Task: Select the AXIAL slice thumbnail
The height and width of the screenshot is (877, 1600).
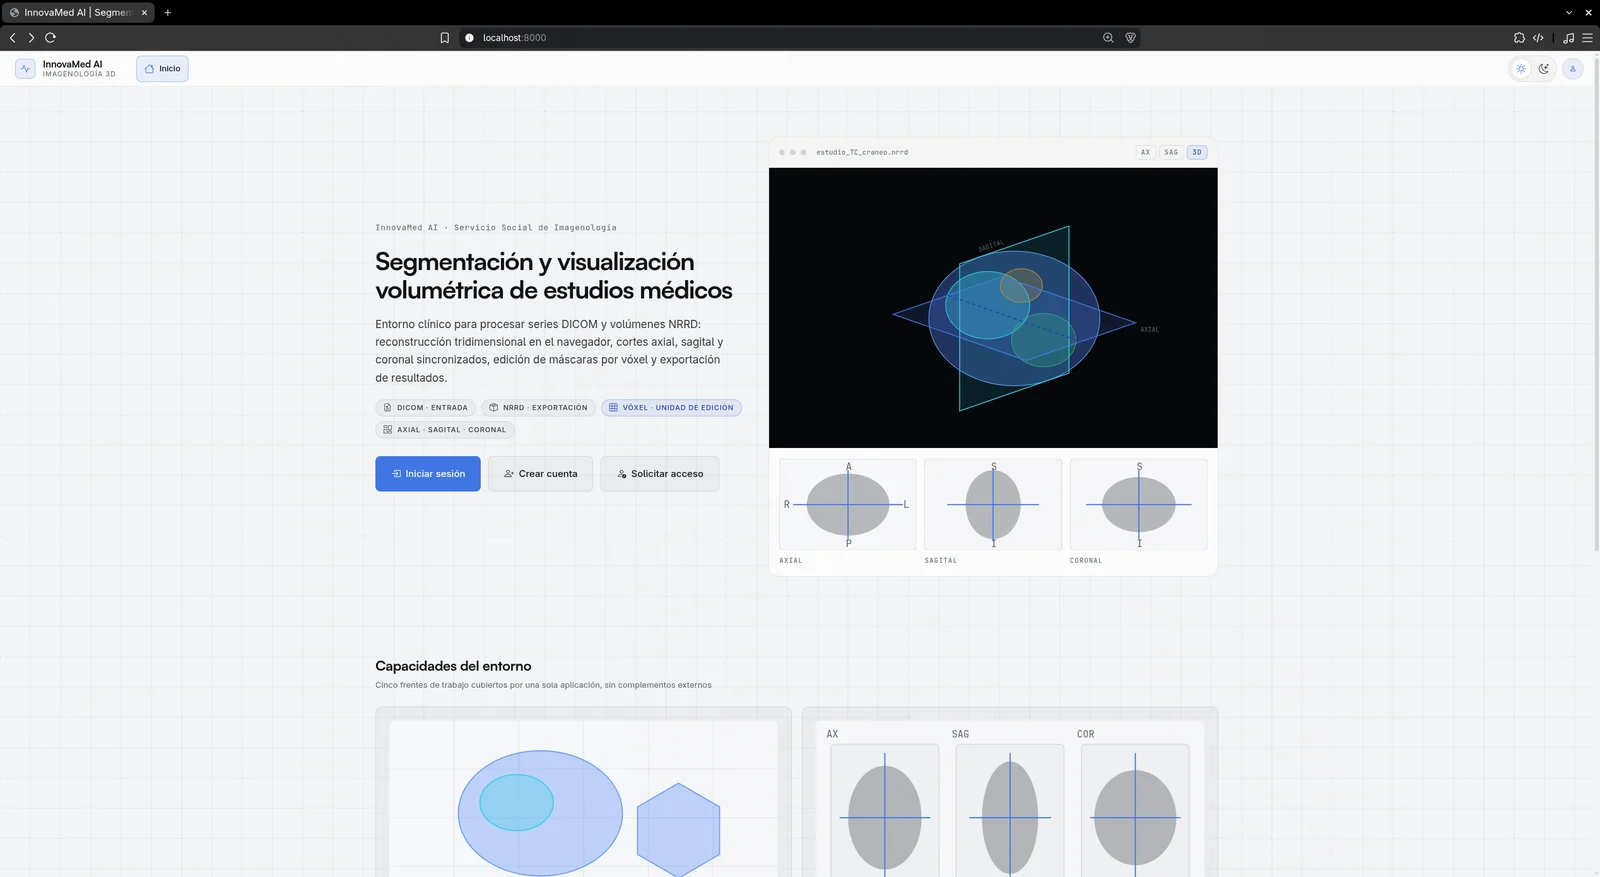Action: [x=848, y=504]
